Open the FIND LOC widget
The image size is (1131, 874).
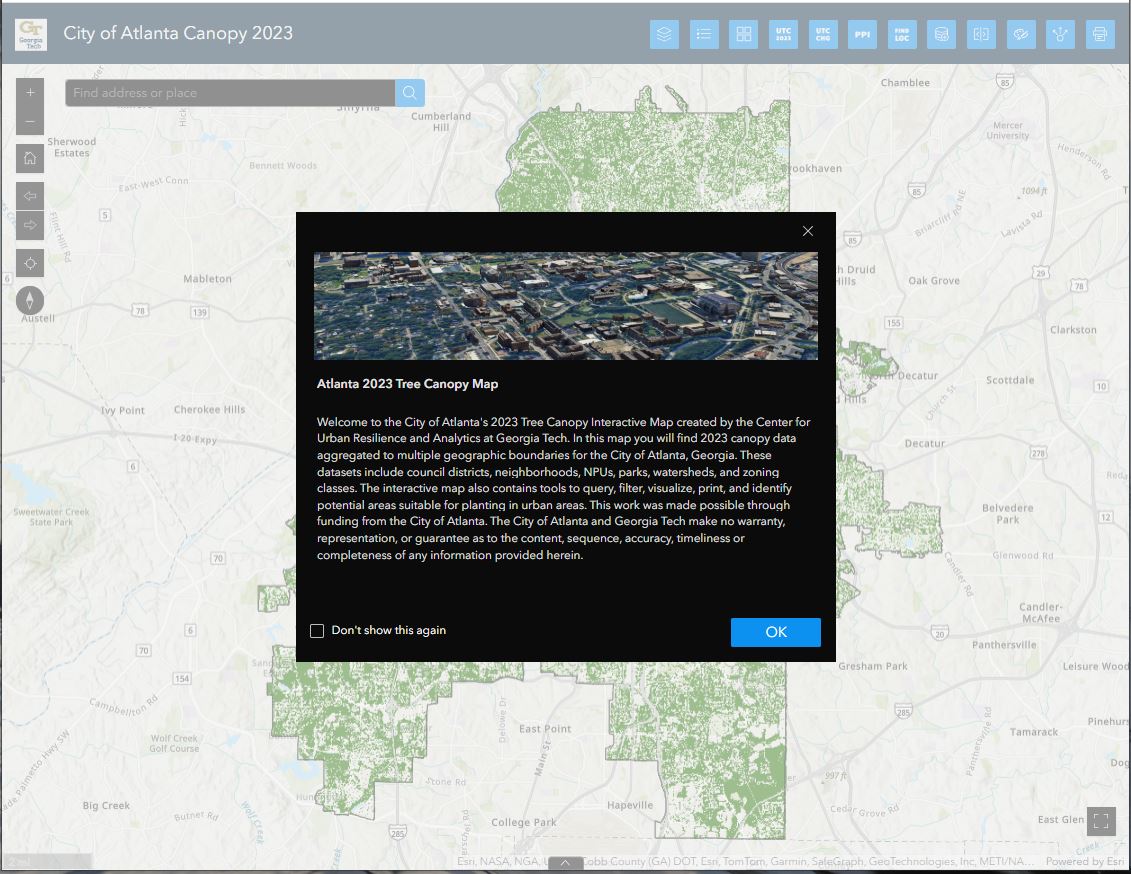point(902,34)
